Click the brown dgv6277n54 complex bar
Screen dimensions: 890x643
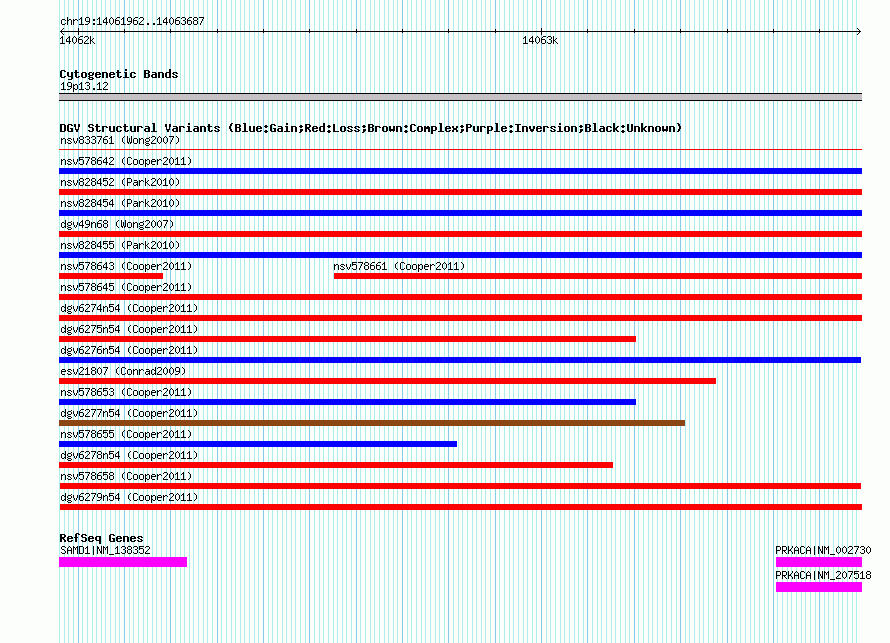(x=372, y=423)
